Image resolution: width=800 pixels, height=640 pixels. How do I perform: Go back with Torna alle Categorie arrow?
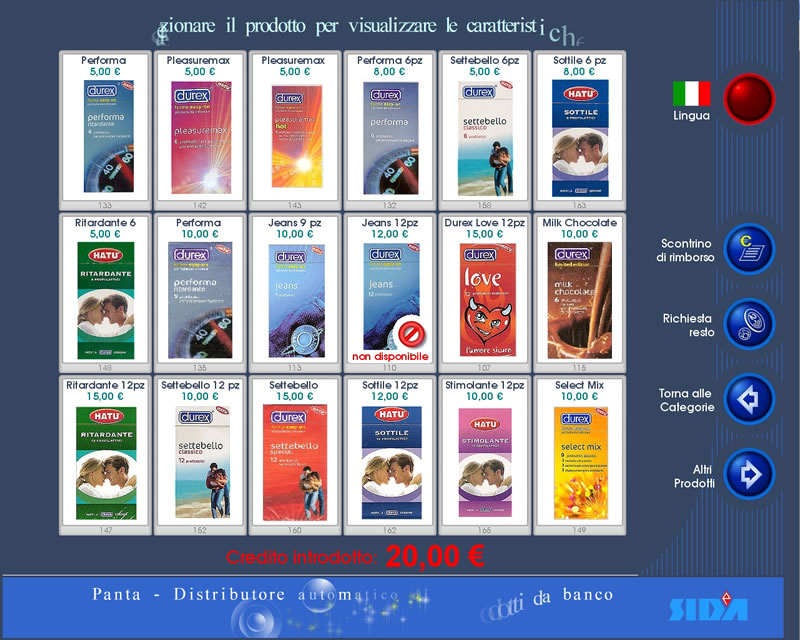[749, 399]
